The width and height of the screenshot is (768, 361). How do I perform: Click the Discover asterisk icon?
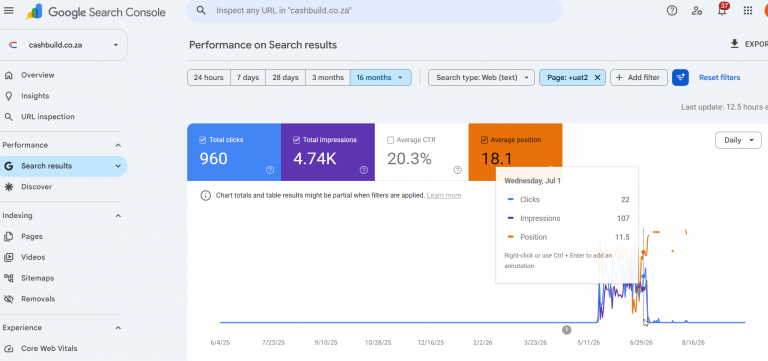click(8, 187)
